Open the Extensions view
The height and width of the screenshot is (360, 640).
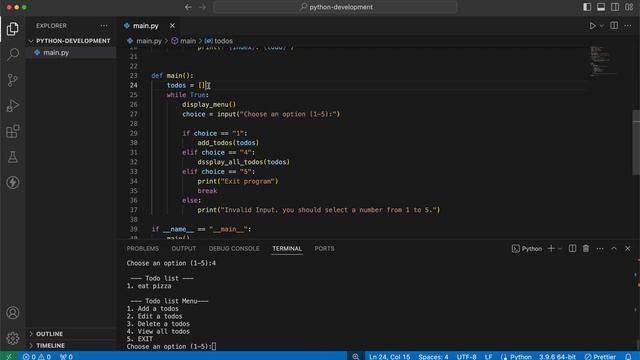coord(13,131)
